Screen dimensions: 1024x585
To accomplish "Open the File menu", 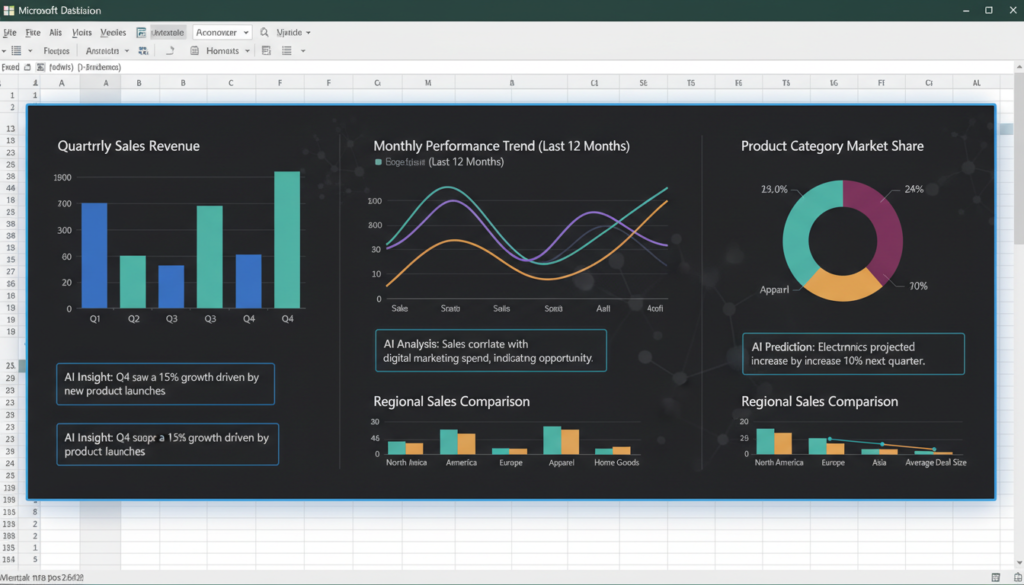I will 32,32.
